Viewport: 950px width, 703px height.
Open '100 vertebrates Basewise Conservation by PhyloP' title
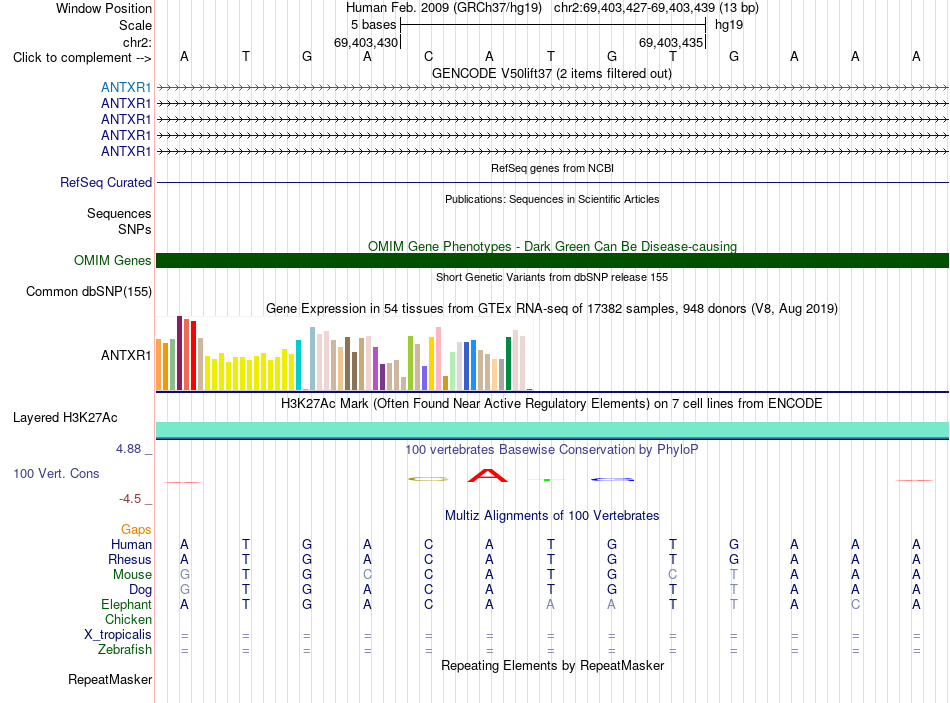(x=552, y=450)
